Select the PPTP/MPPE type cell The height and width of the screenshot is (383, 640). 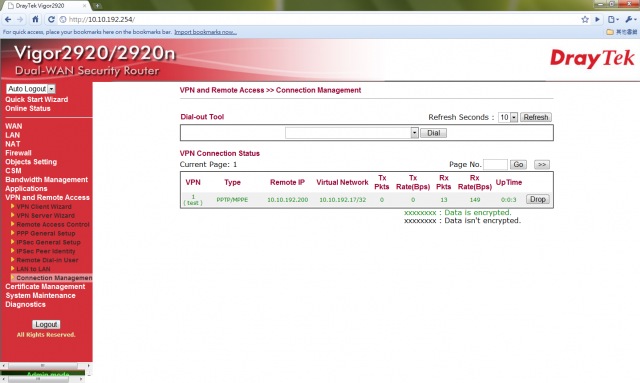pos(232,200)
